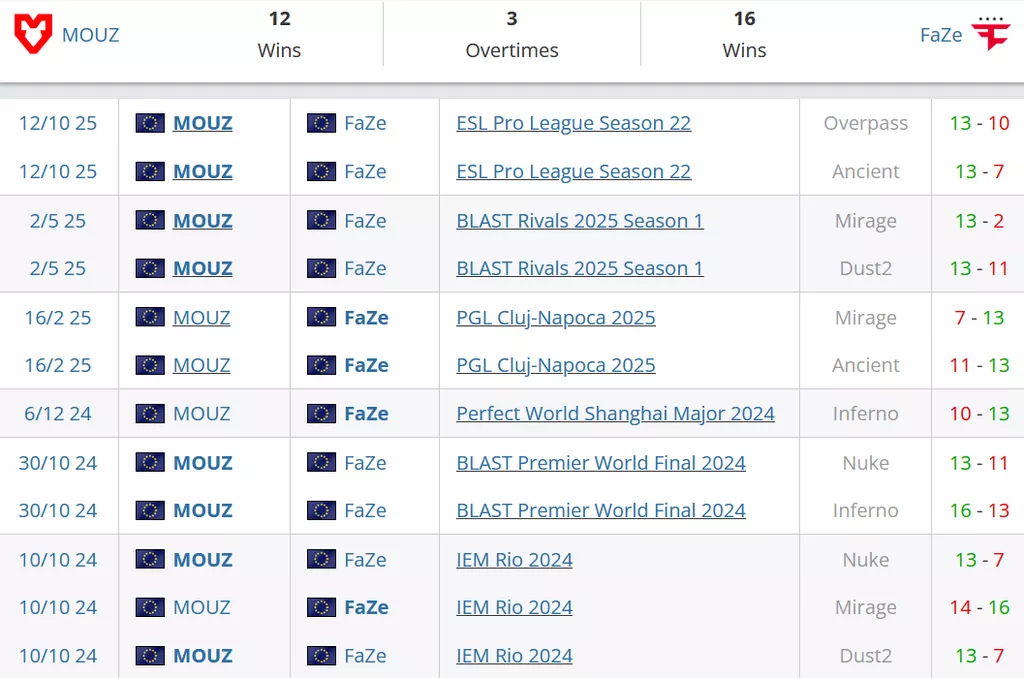Click the 16 - 13 Inferno score

point(979,510)
